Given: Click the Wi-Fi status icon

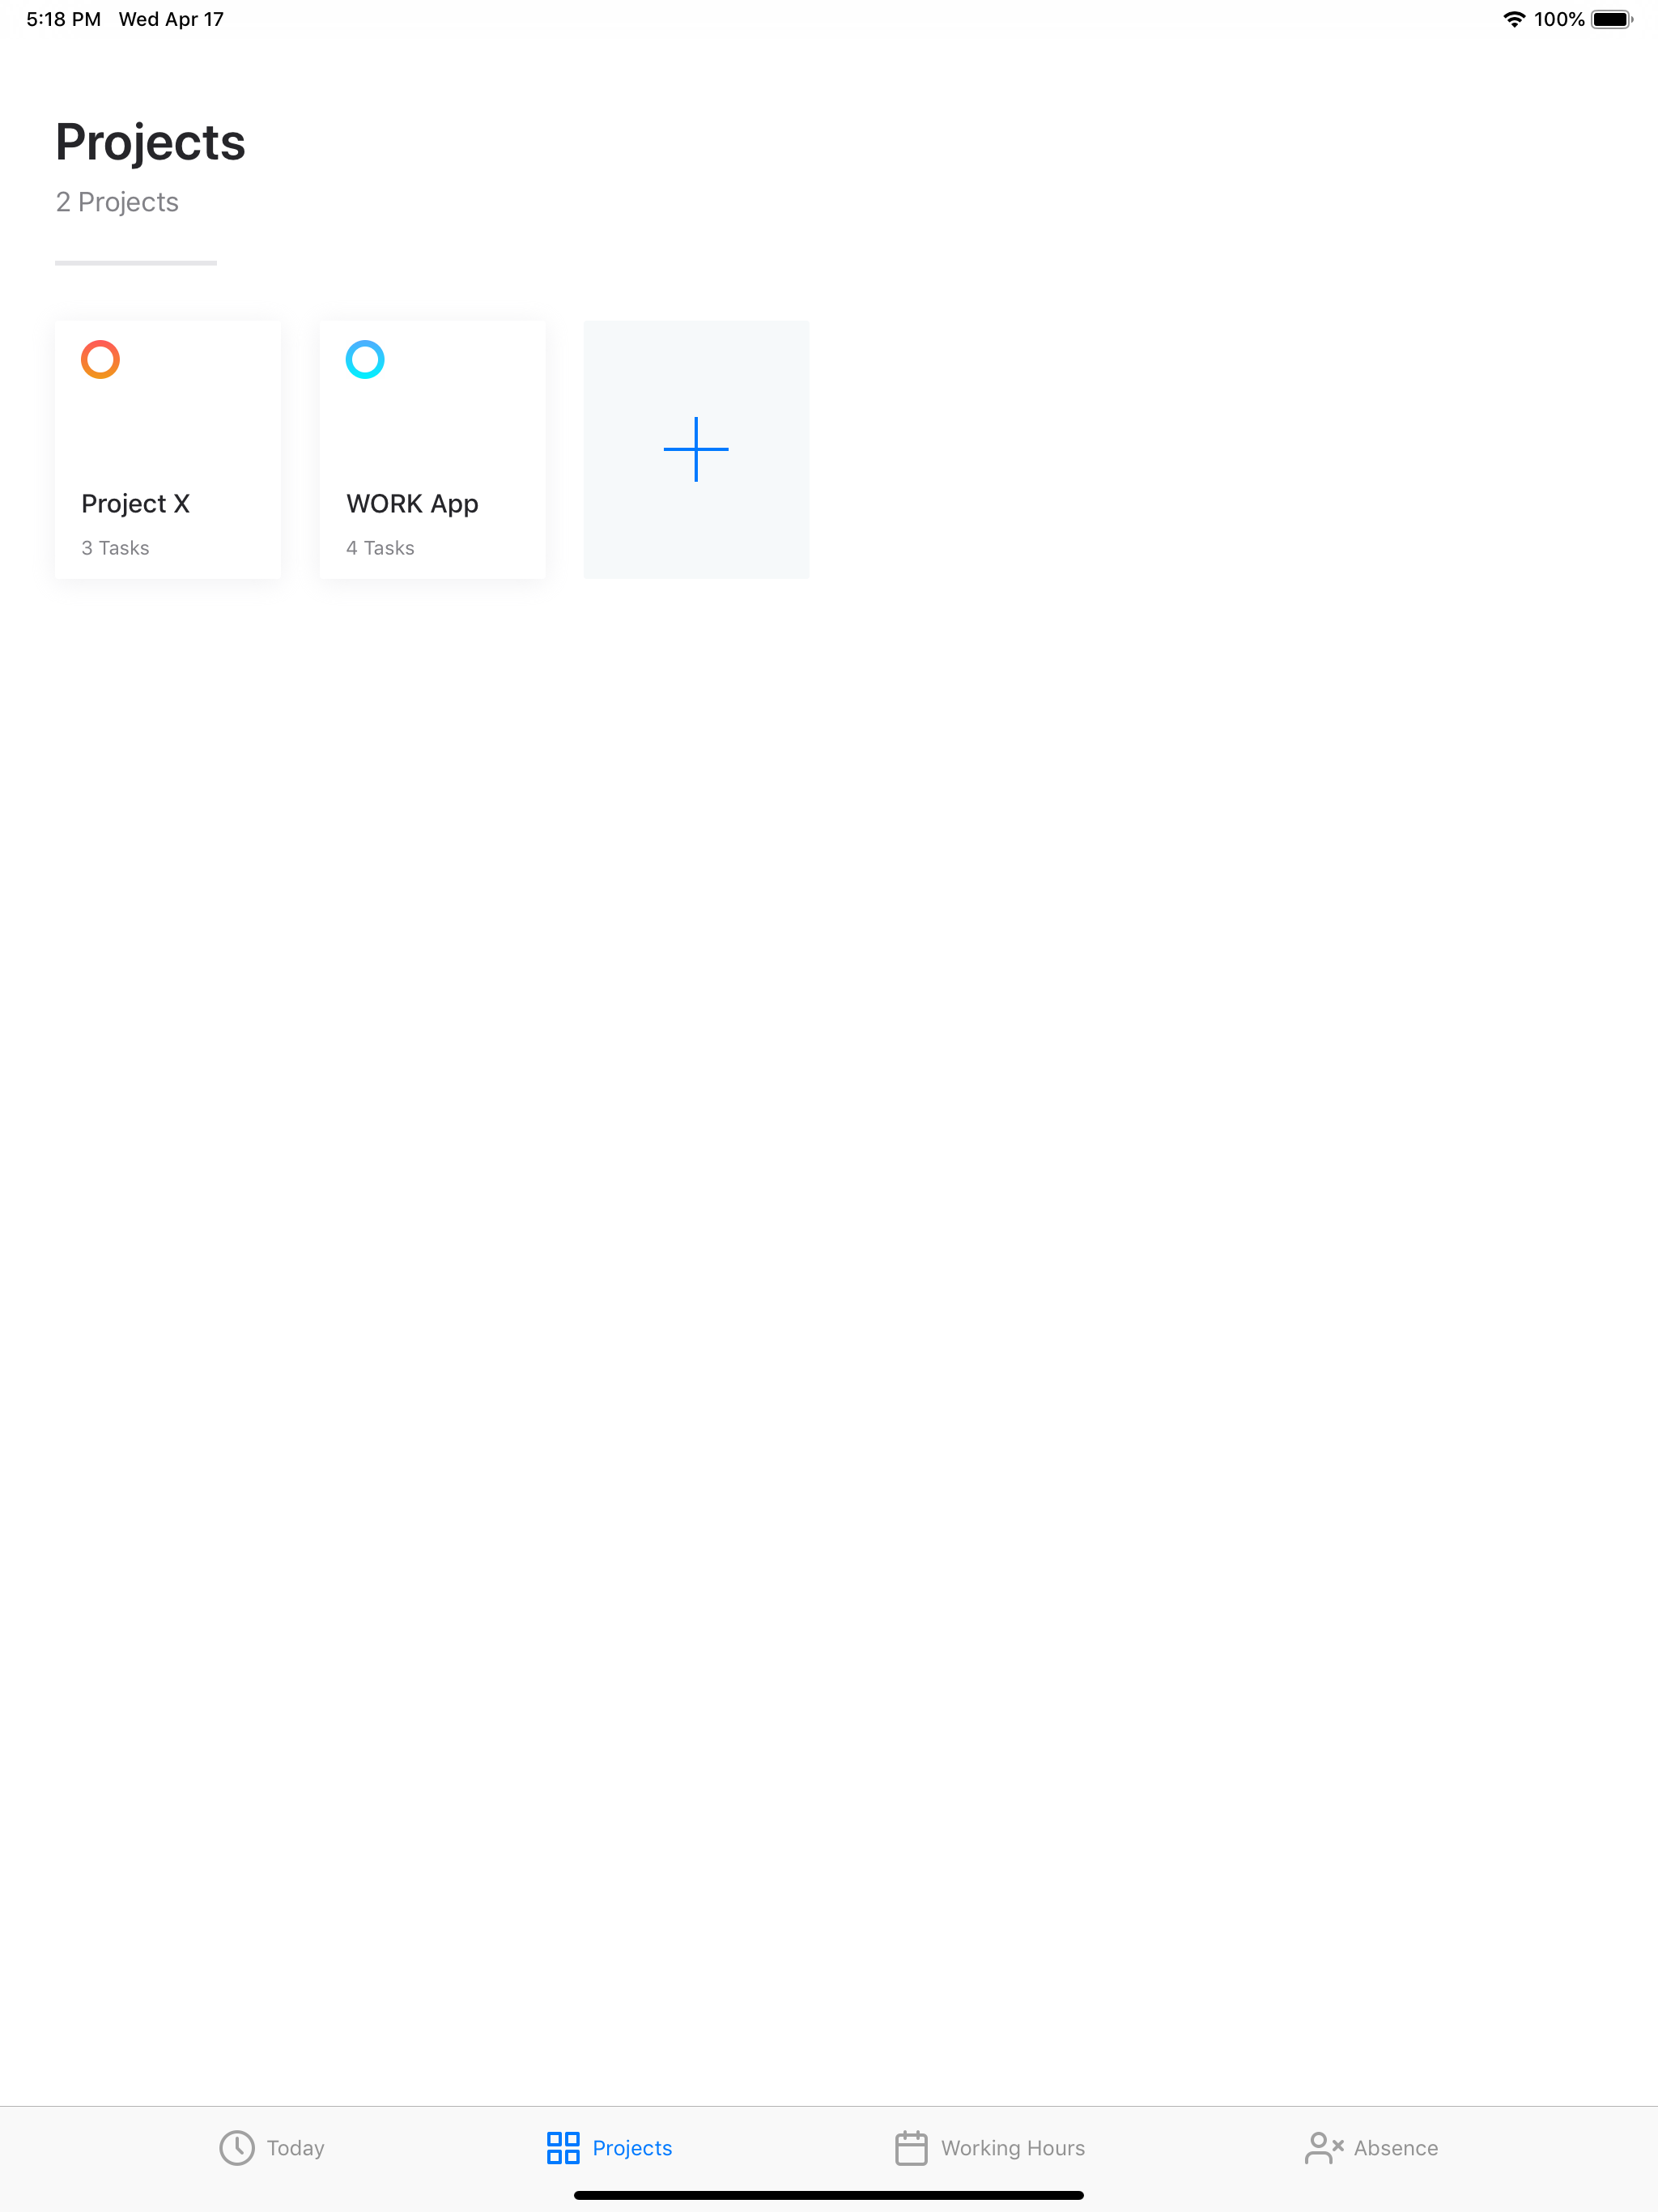Looking at the screenshot, I should point(1514,19).
